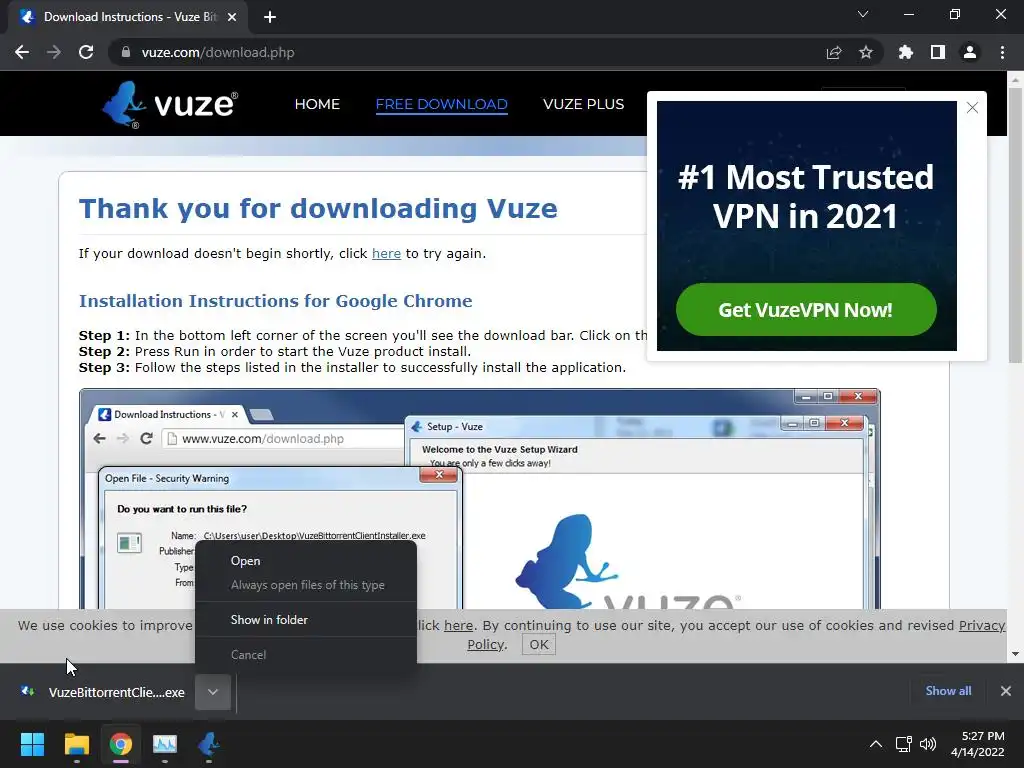Open Chrome extensions puzzle icon
Viewport: 1024px width, 768px height.
point(905,52)
